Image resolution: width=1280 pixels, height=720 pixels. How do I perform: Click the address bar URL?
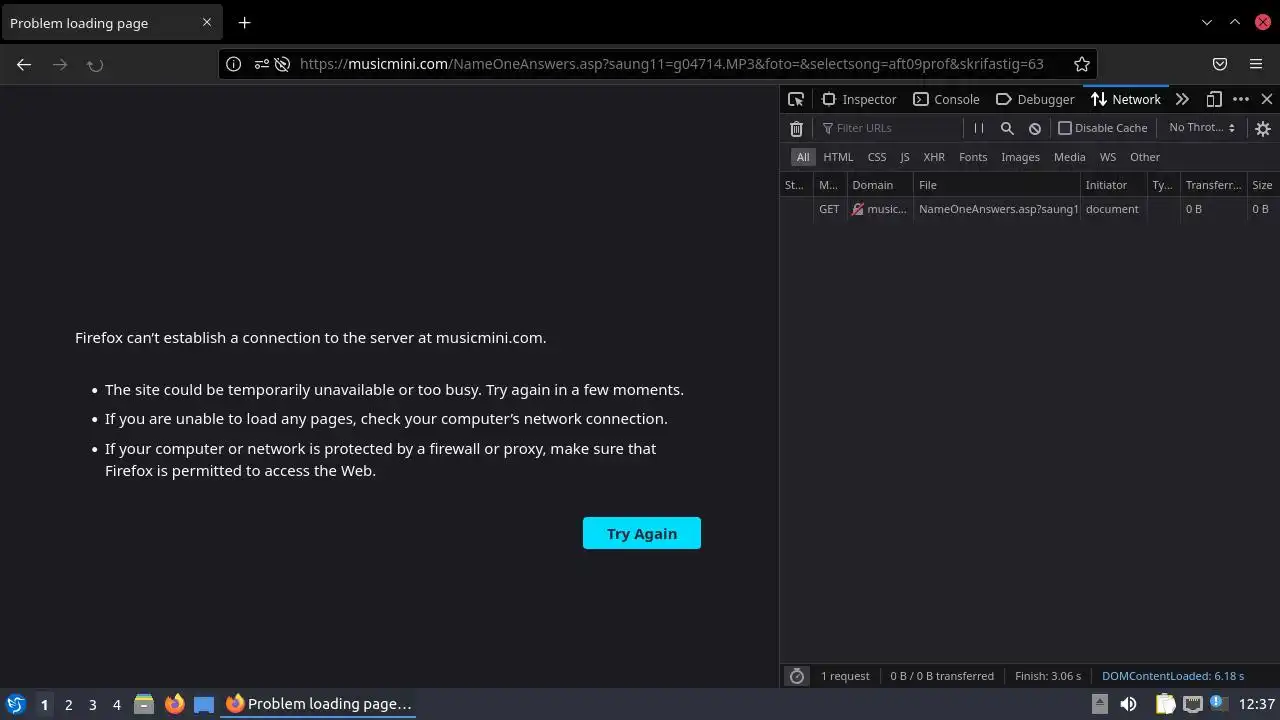pos(671,64)
